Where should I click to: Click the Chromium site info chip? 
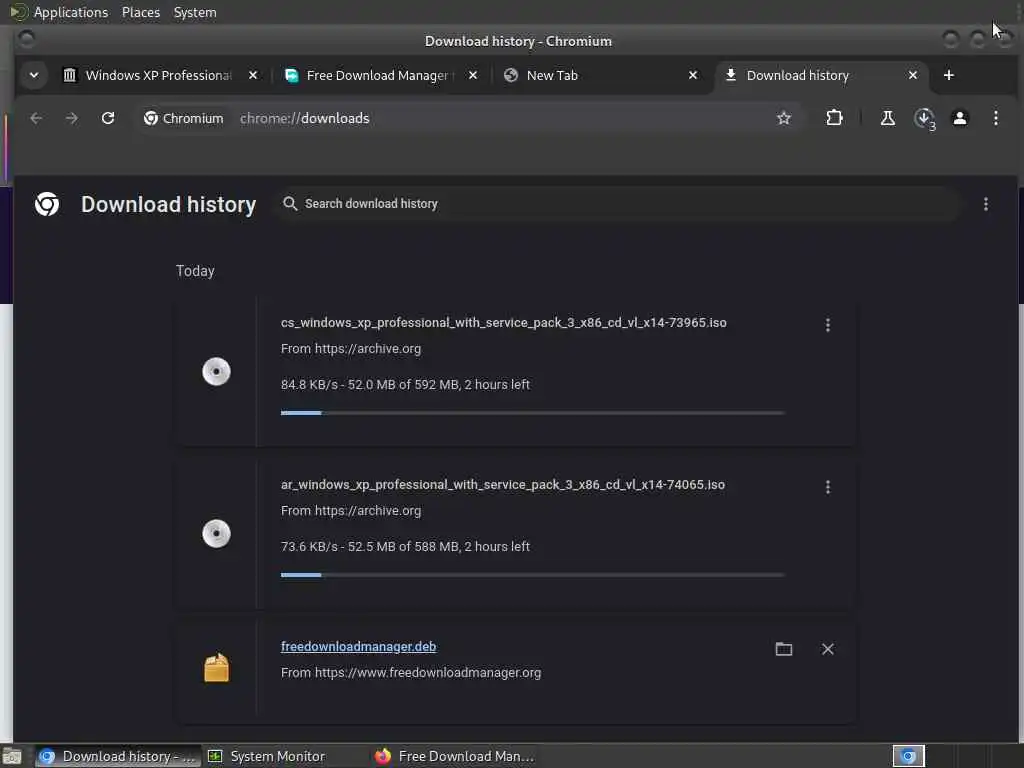pos(184,118)
